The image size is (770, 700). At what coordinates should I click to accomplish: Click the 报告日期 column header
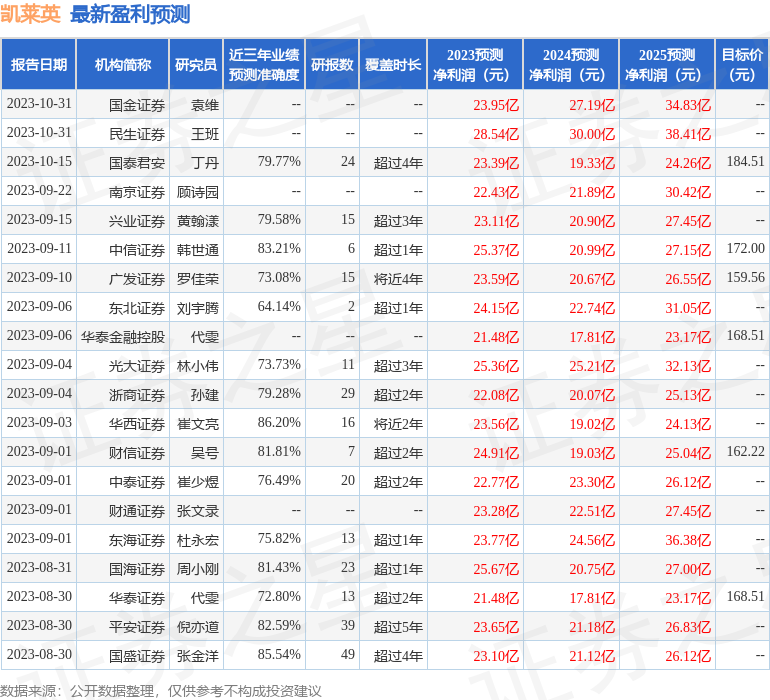(x=38, y=64)
